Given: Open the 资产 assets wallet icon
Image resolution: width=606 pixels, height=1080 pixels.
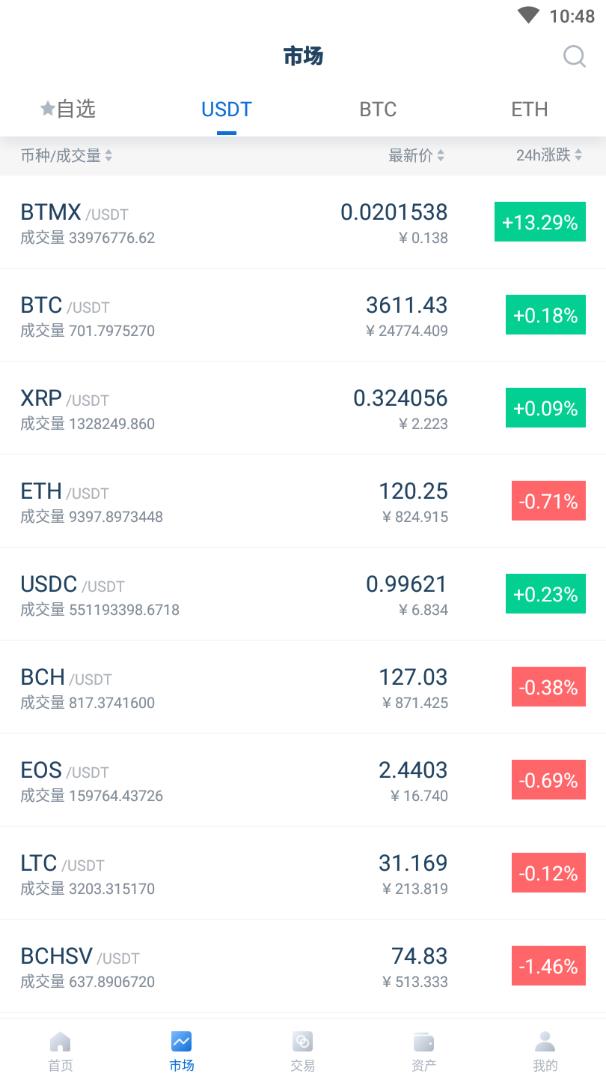Looking at the screenshot, I should pyautogui.click(x=424, y=1041).
